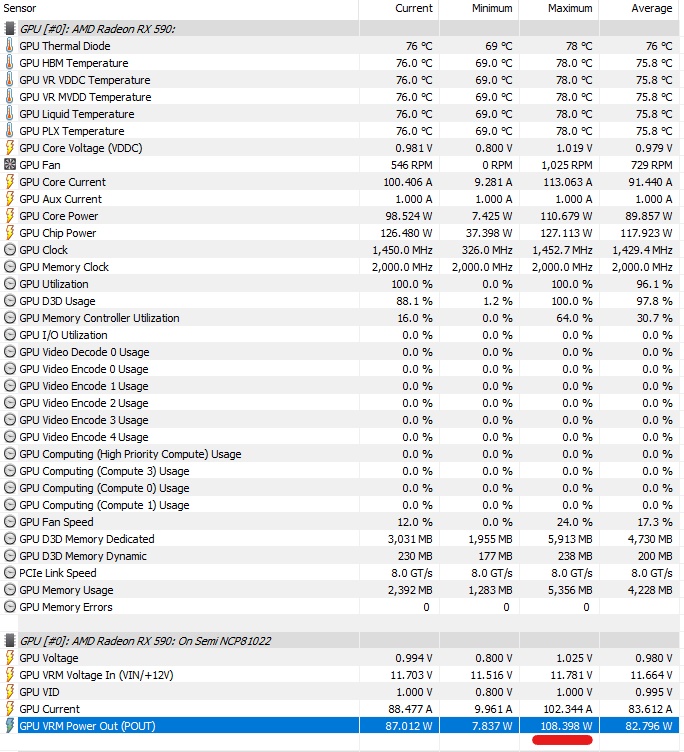Click the 1,452.7 MHz maximum GPU Clock value

tap(562, 250)
